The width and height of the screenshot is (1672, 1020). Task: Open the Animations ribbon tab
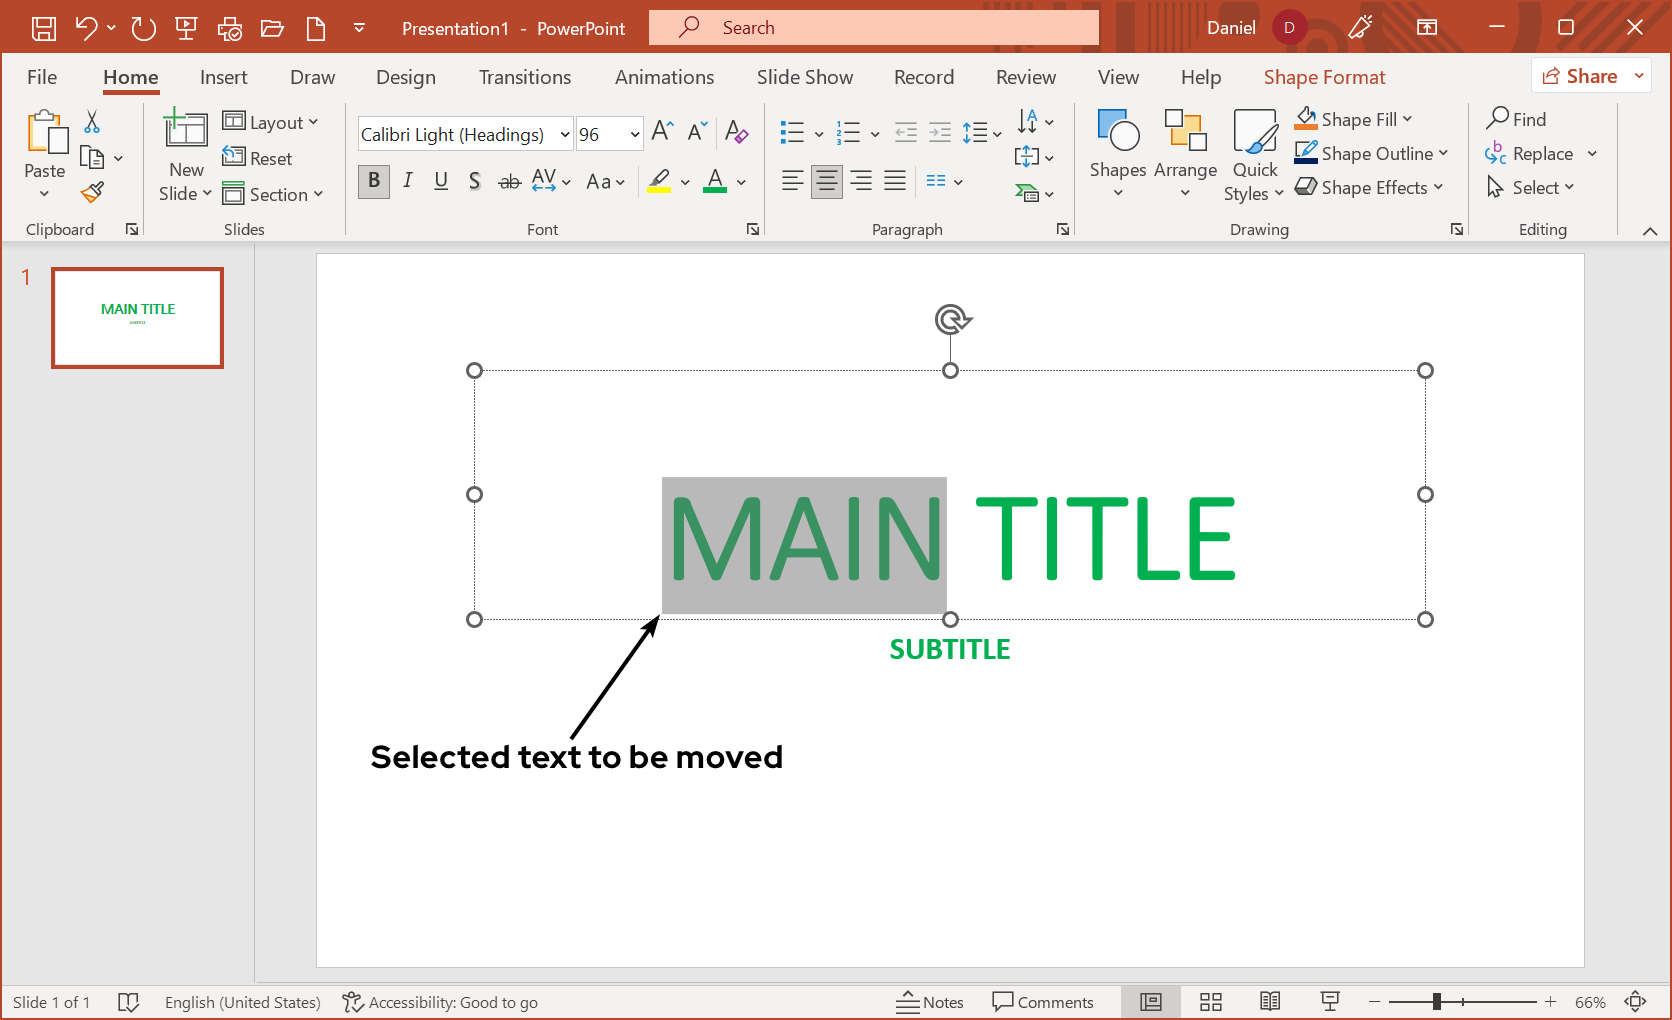[x=664, y=77]
